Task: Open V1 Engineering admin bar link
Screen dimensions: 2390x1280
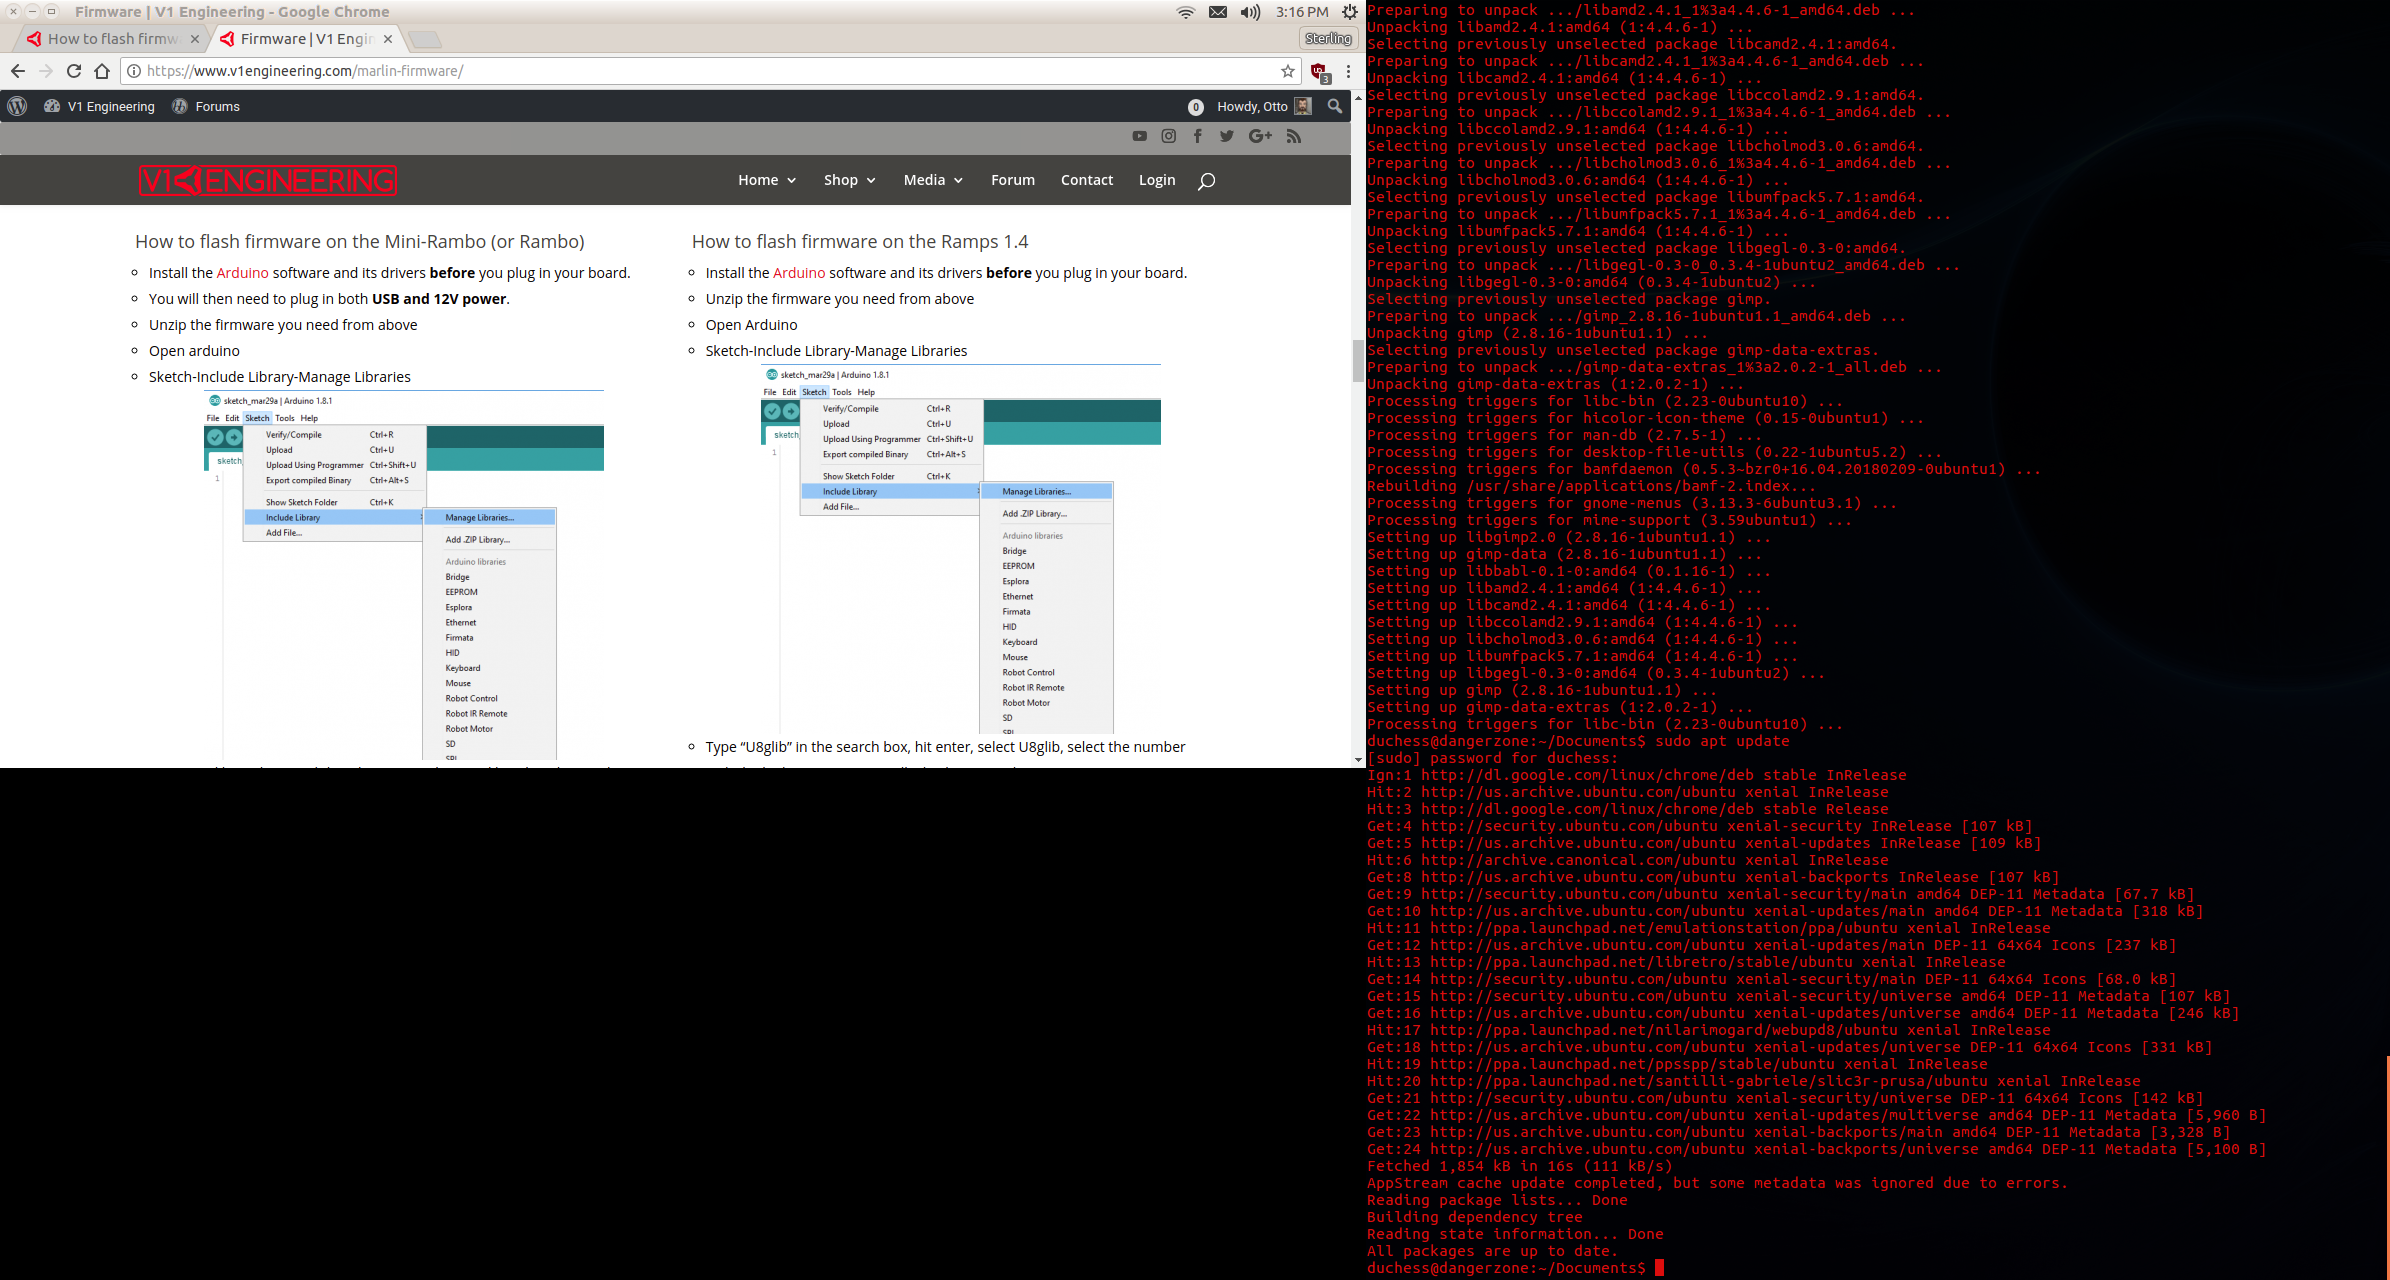Action: coord(99,106)
